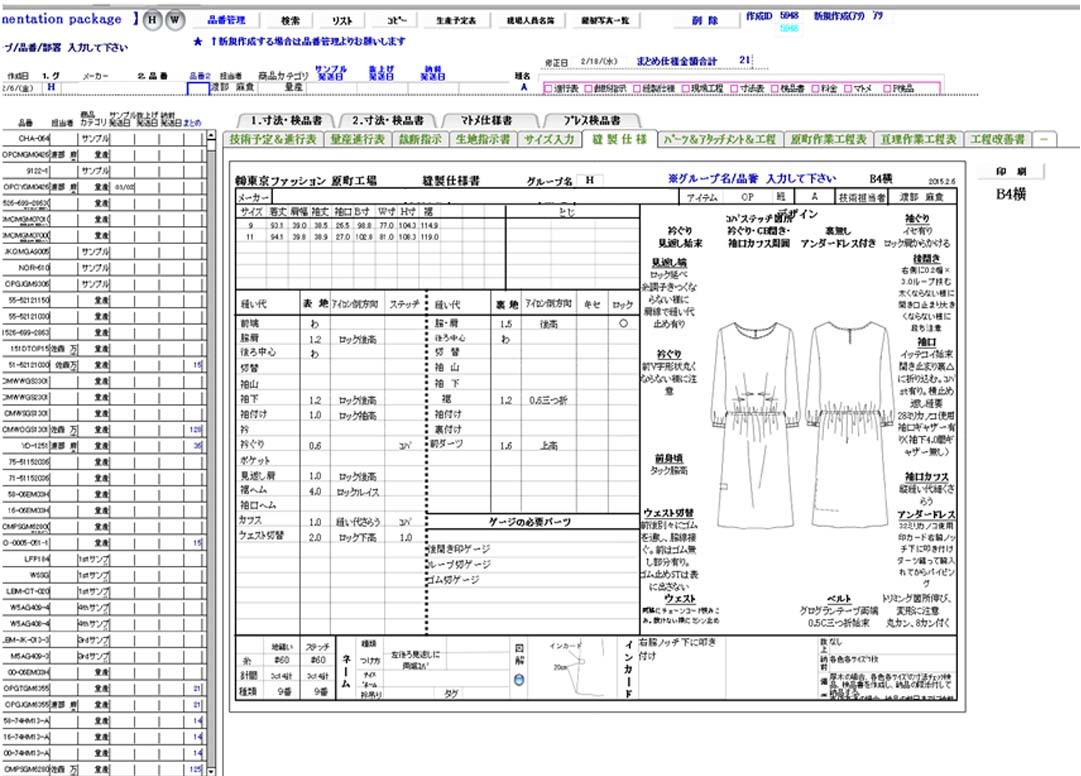Open the 2.寸法・検品書 tab

tap(387, 121)
